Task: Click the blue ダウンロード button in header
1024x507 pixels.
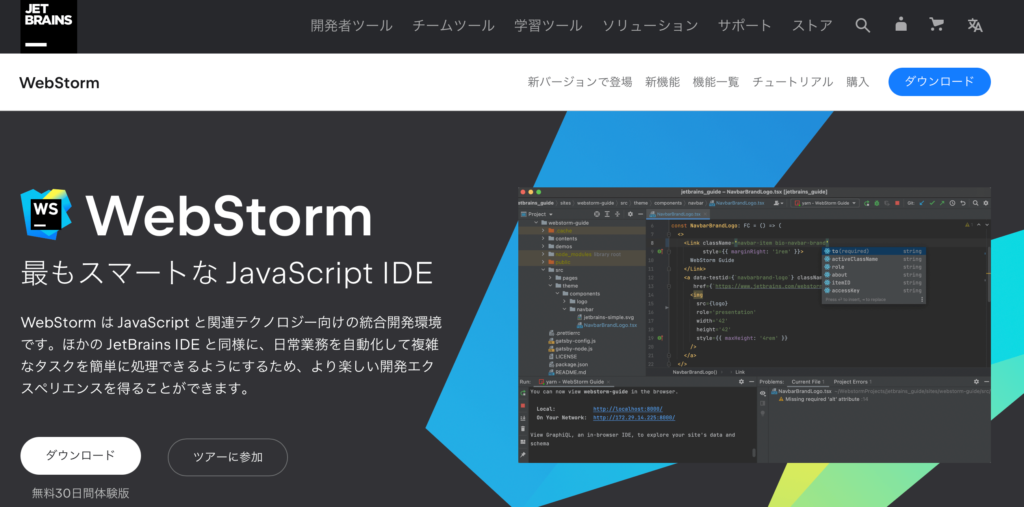Action: [939, 82]
